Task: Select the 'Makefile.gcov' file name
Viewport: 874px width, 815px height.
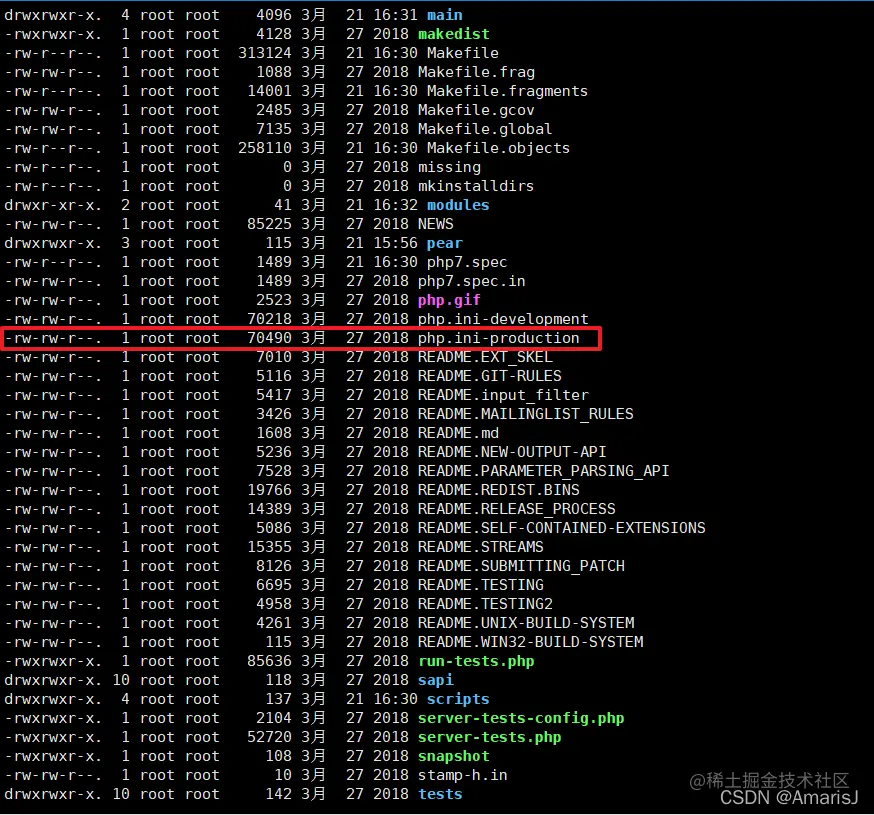Action: [476, 110]
